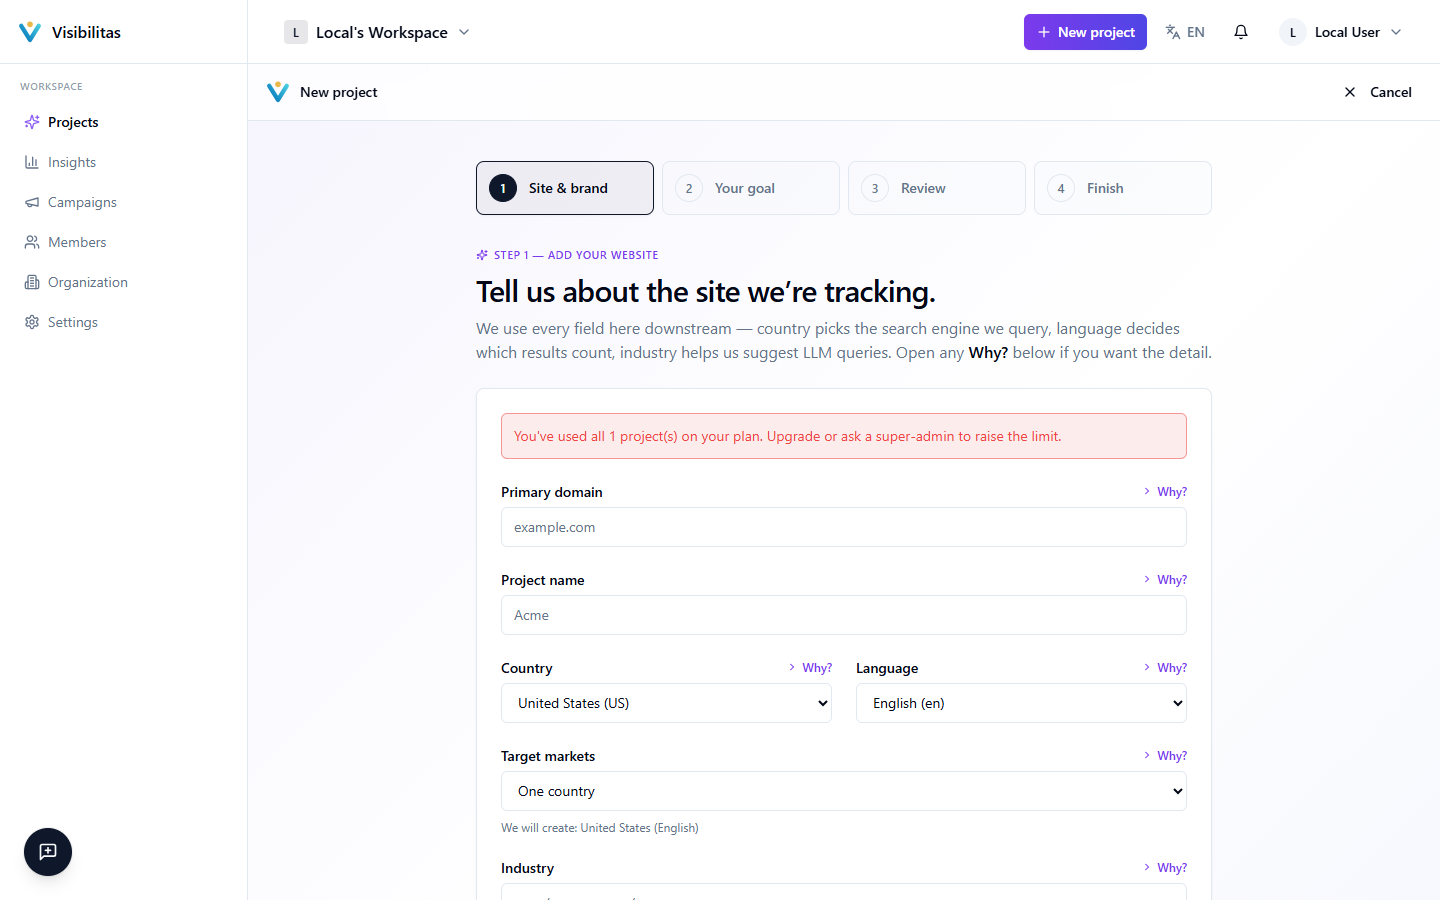
Task: Open the Local User account menu chevron
Action: click(x=1396, y=32)
